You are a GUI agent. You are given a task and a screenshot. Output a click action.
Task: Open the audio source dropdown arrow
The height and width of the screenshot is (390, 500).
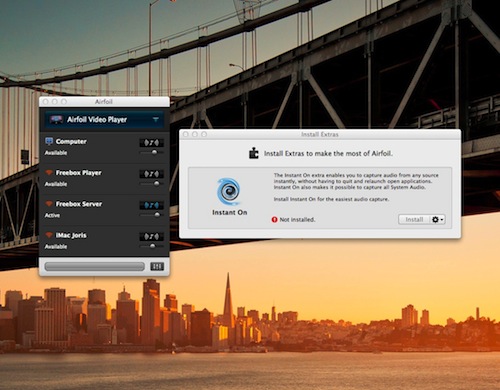(x=155, y=119)
